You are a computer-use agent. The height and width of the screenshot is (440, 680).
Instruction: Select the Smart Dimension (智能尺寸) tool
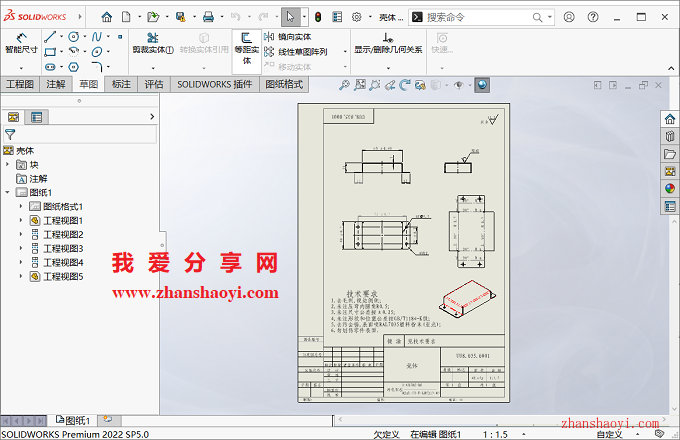pyautogui.click(x=21, y=43)
